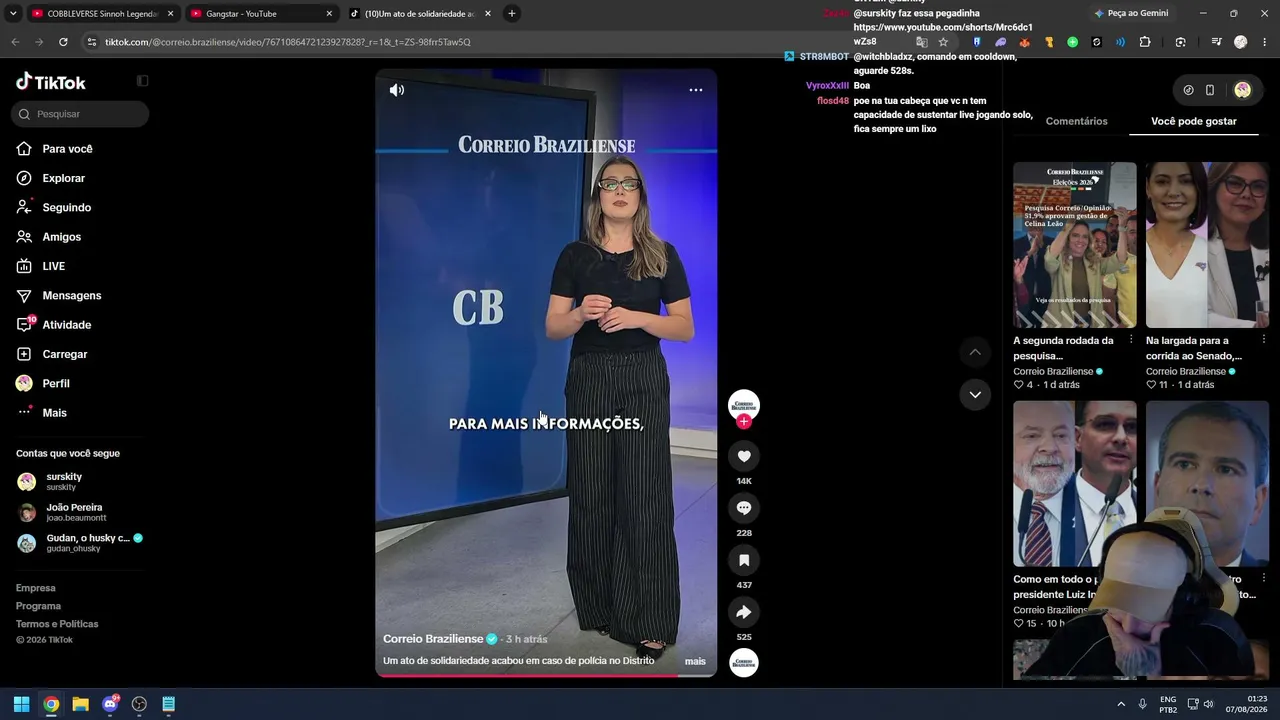
Task: Share the video with the arrow icon
Action: click(x=744, y=612)
